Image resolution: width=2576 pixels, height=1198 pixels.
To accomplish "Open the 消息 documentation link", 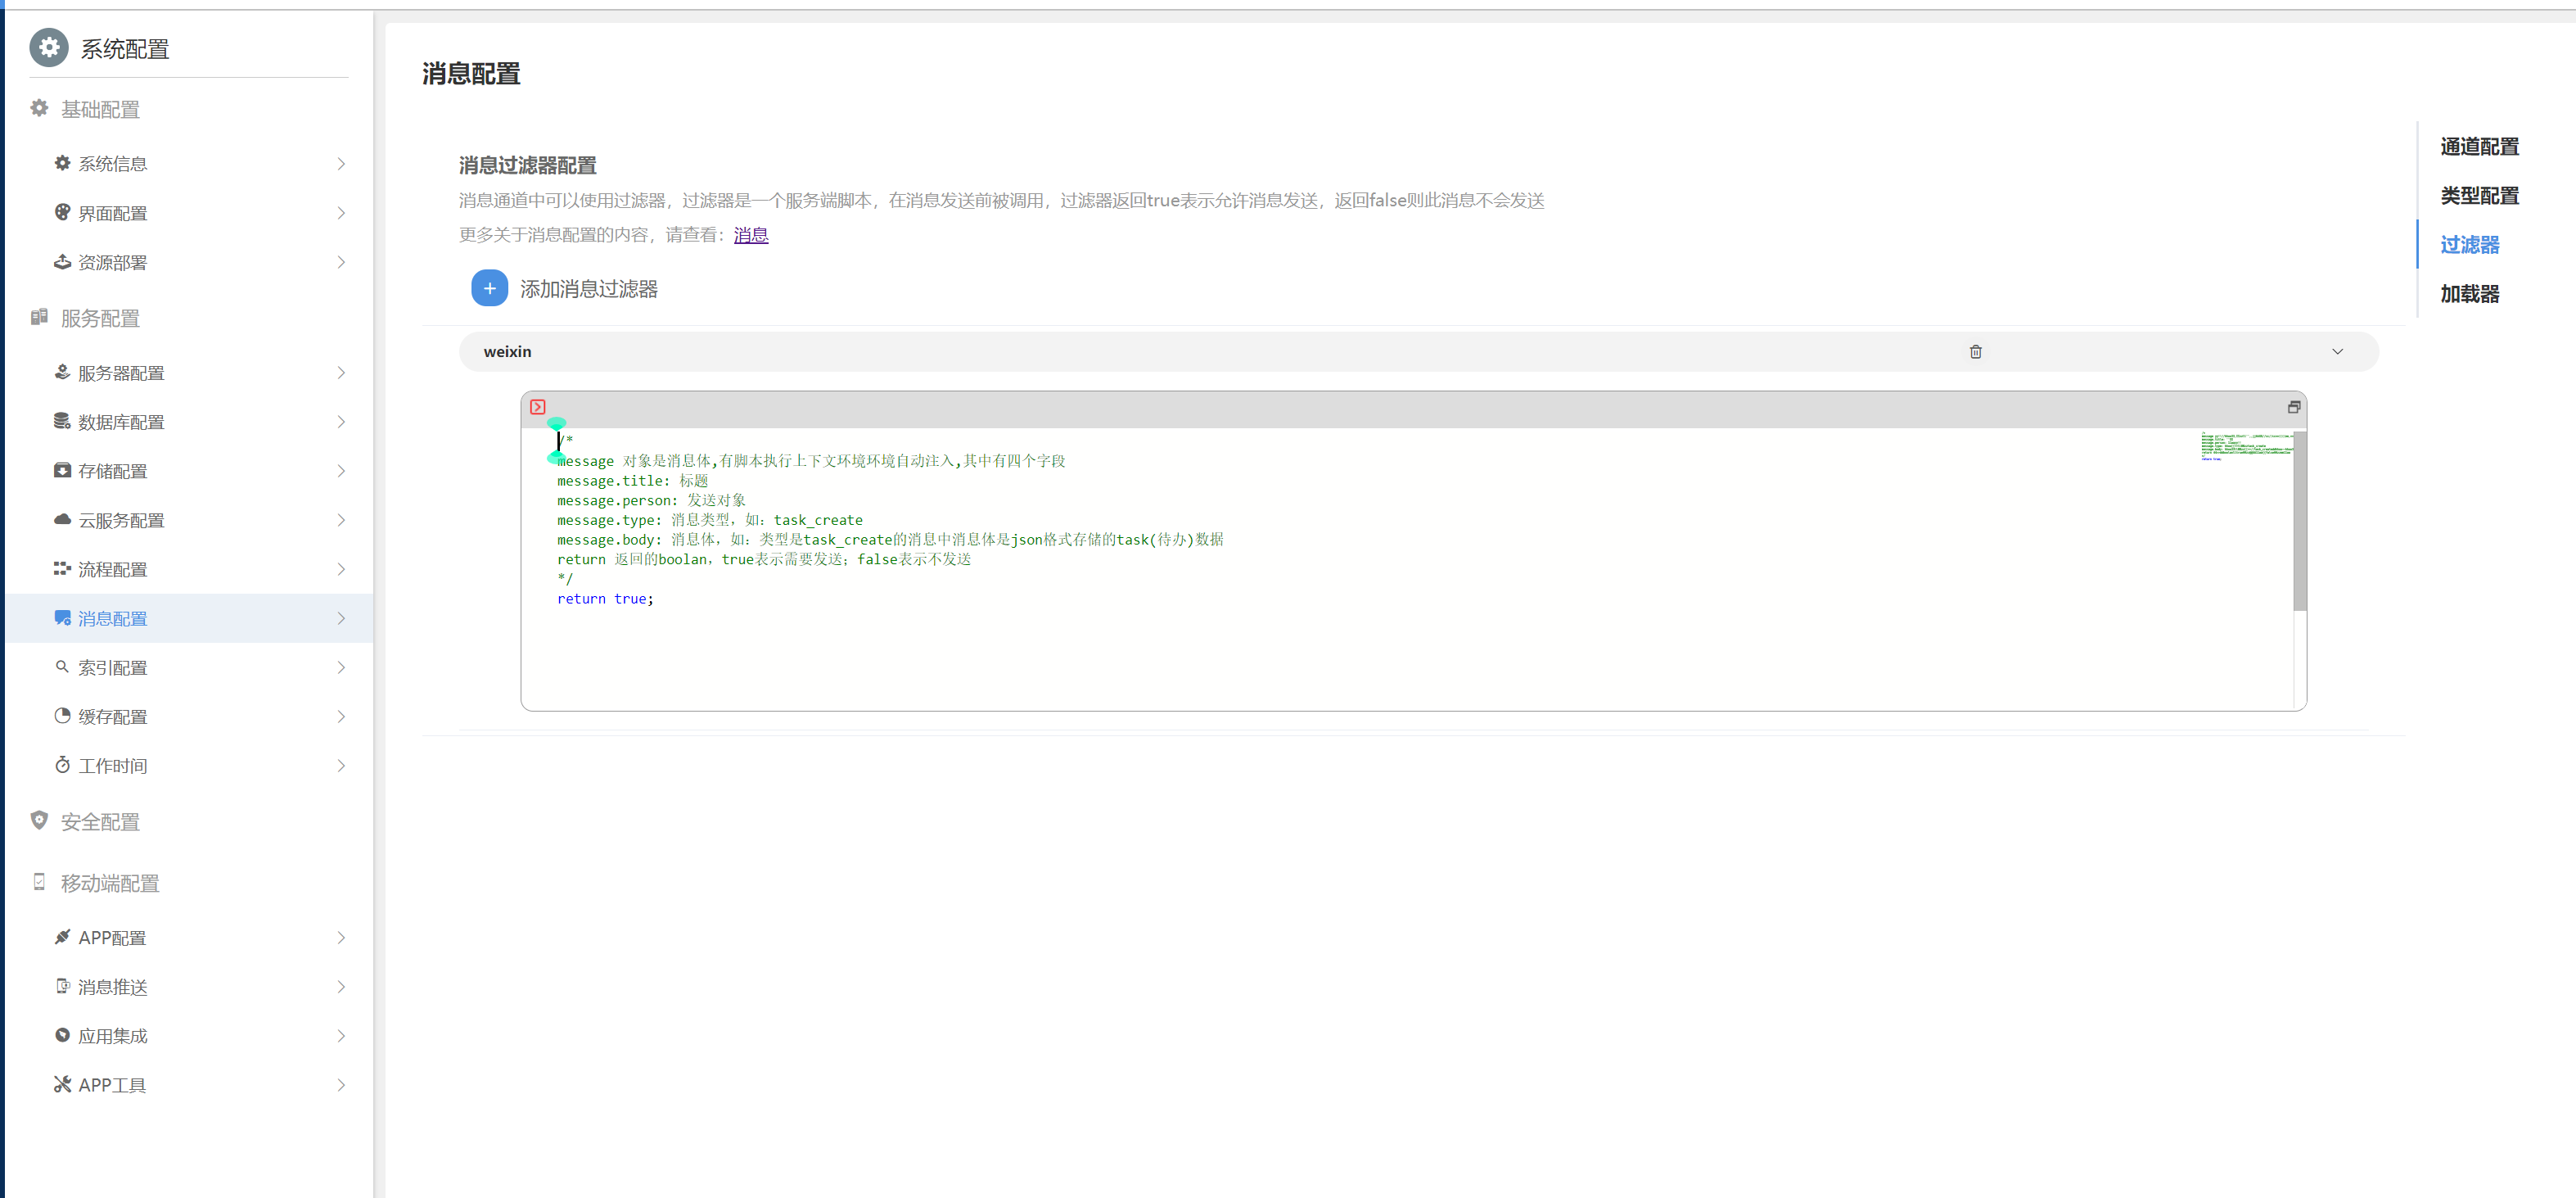I will click(750, 235).
